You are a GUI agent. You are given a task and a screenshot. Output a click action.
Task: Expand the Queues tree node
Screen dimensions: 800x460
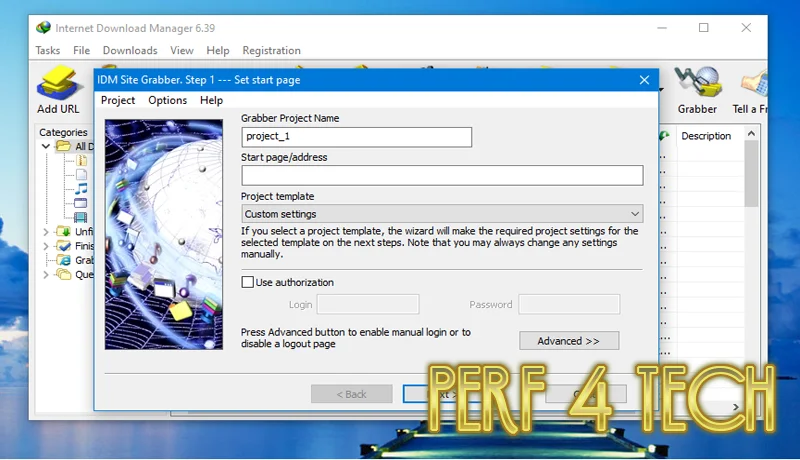(45, 274)
